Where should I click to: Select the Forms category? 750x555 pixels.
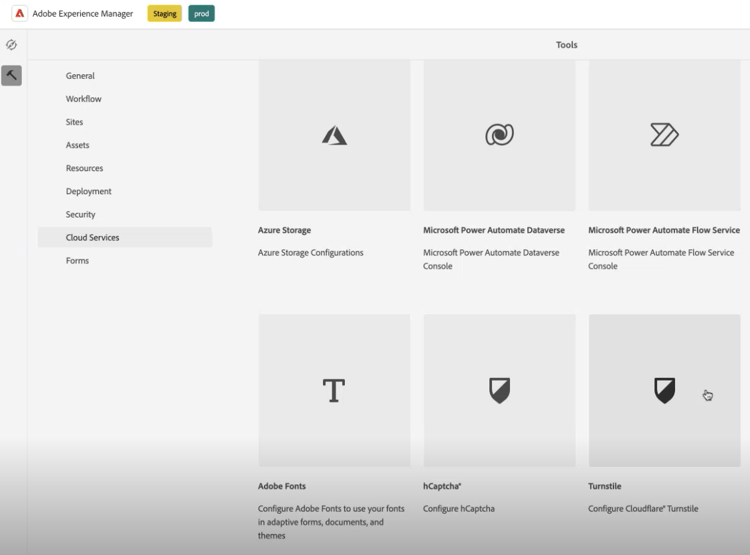click(x=77, y=260)
